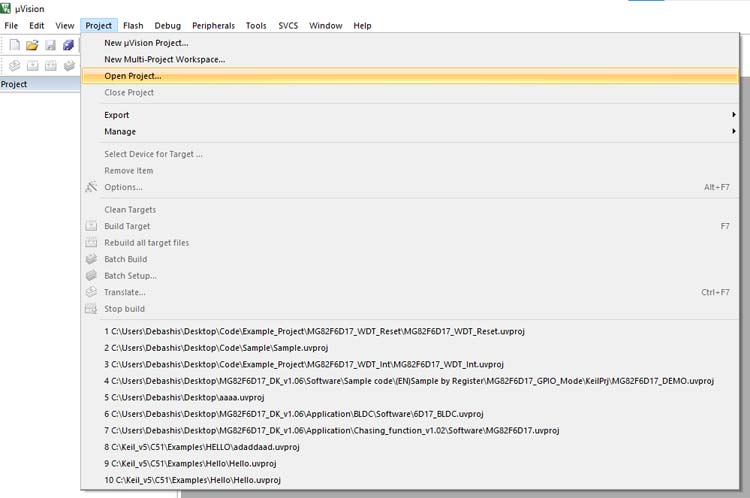Click the Batch Build toolbar icon
Viewport: 750px width, 498px height.
tap(69, 65)
